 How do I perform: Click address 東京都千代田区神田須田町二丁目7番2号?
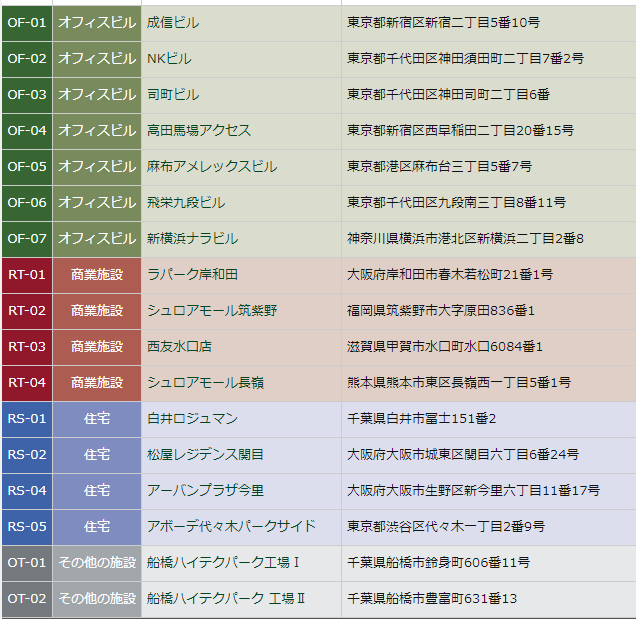[x=465, y=59]
